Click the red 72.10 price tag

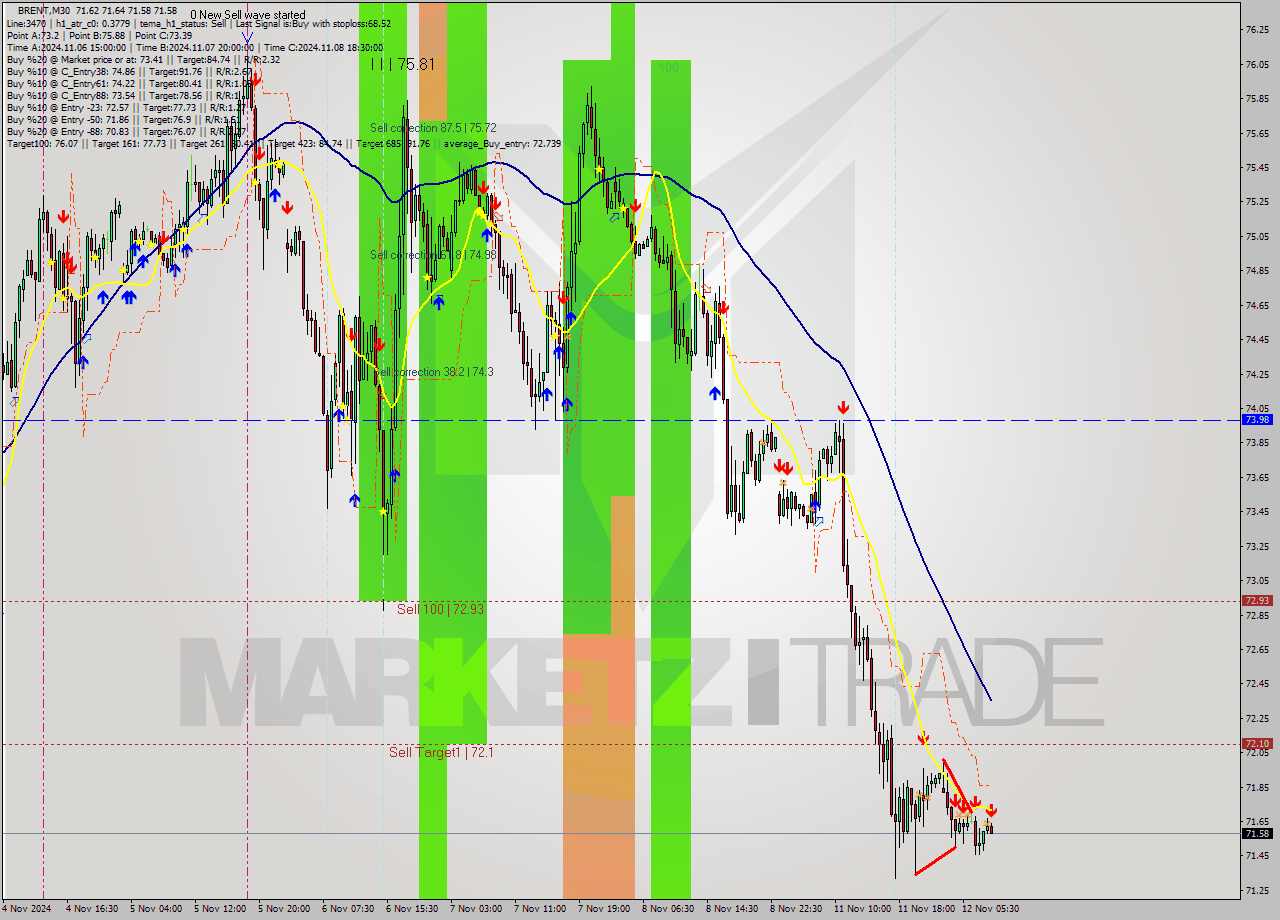point(1257,744)
